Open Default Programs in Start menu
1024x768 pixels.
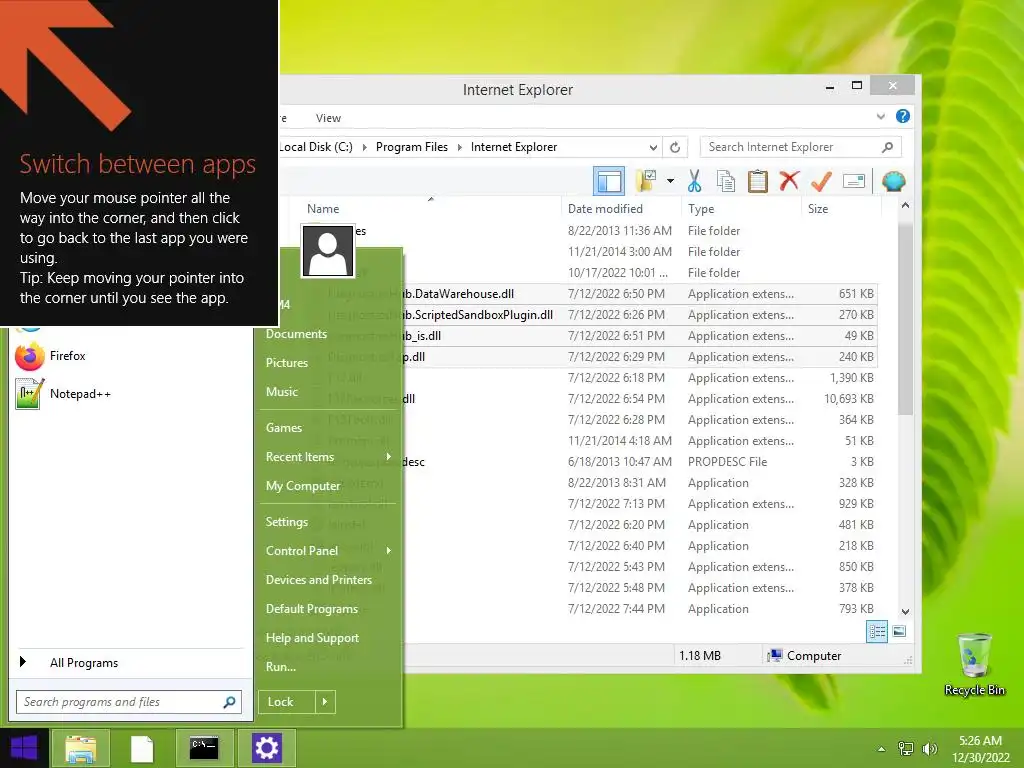[312, 609]
